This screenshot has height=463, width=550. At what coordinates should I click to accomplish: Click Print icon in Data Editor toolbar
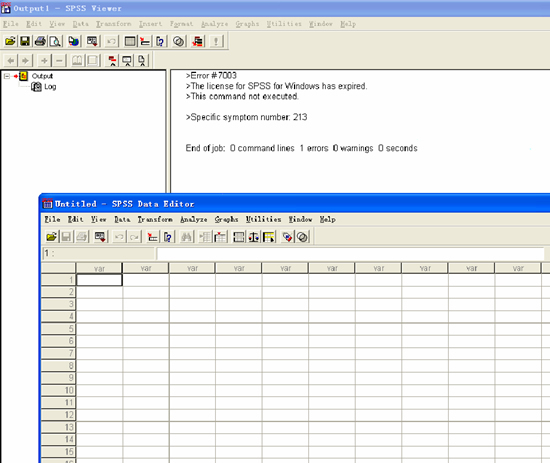pyautogui.click(x=82, y=237)
